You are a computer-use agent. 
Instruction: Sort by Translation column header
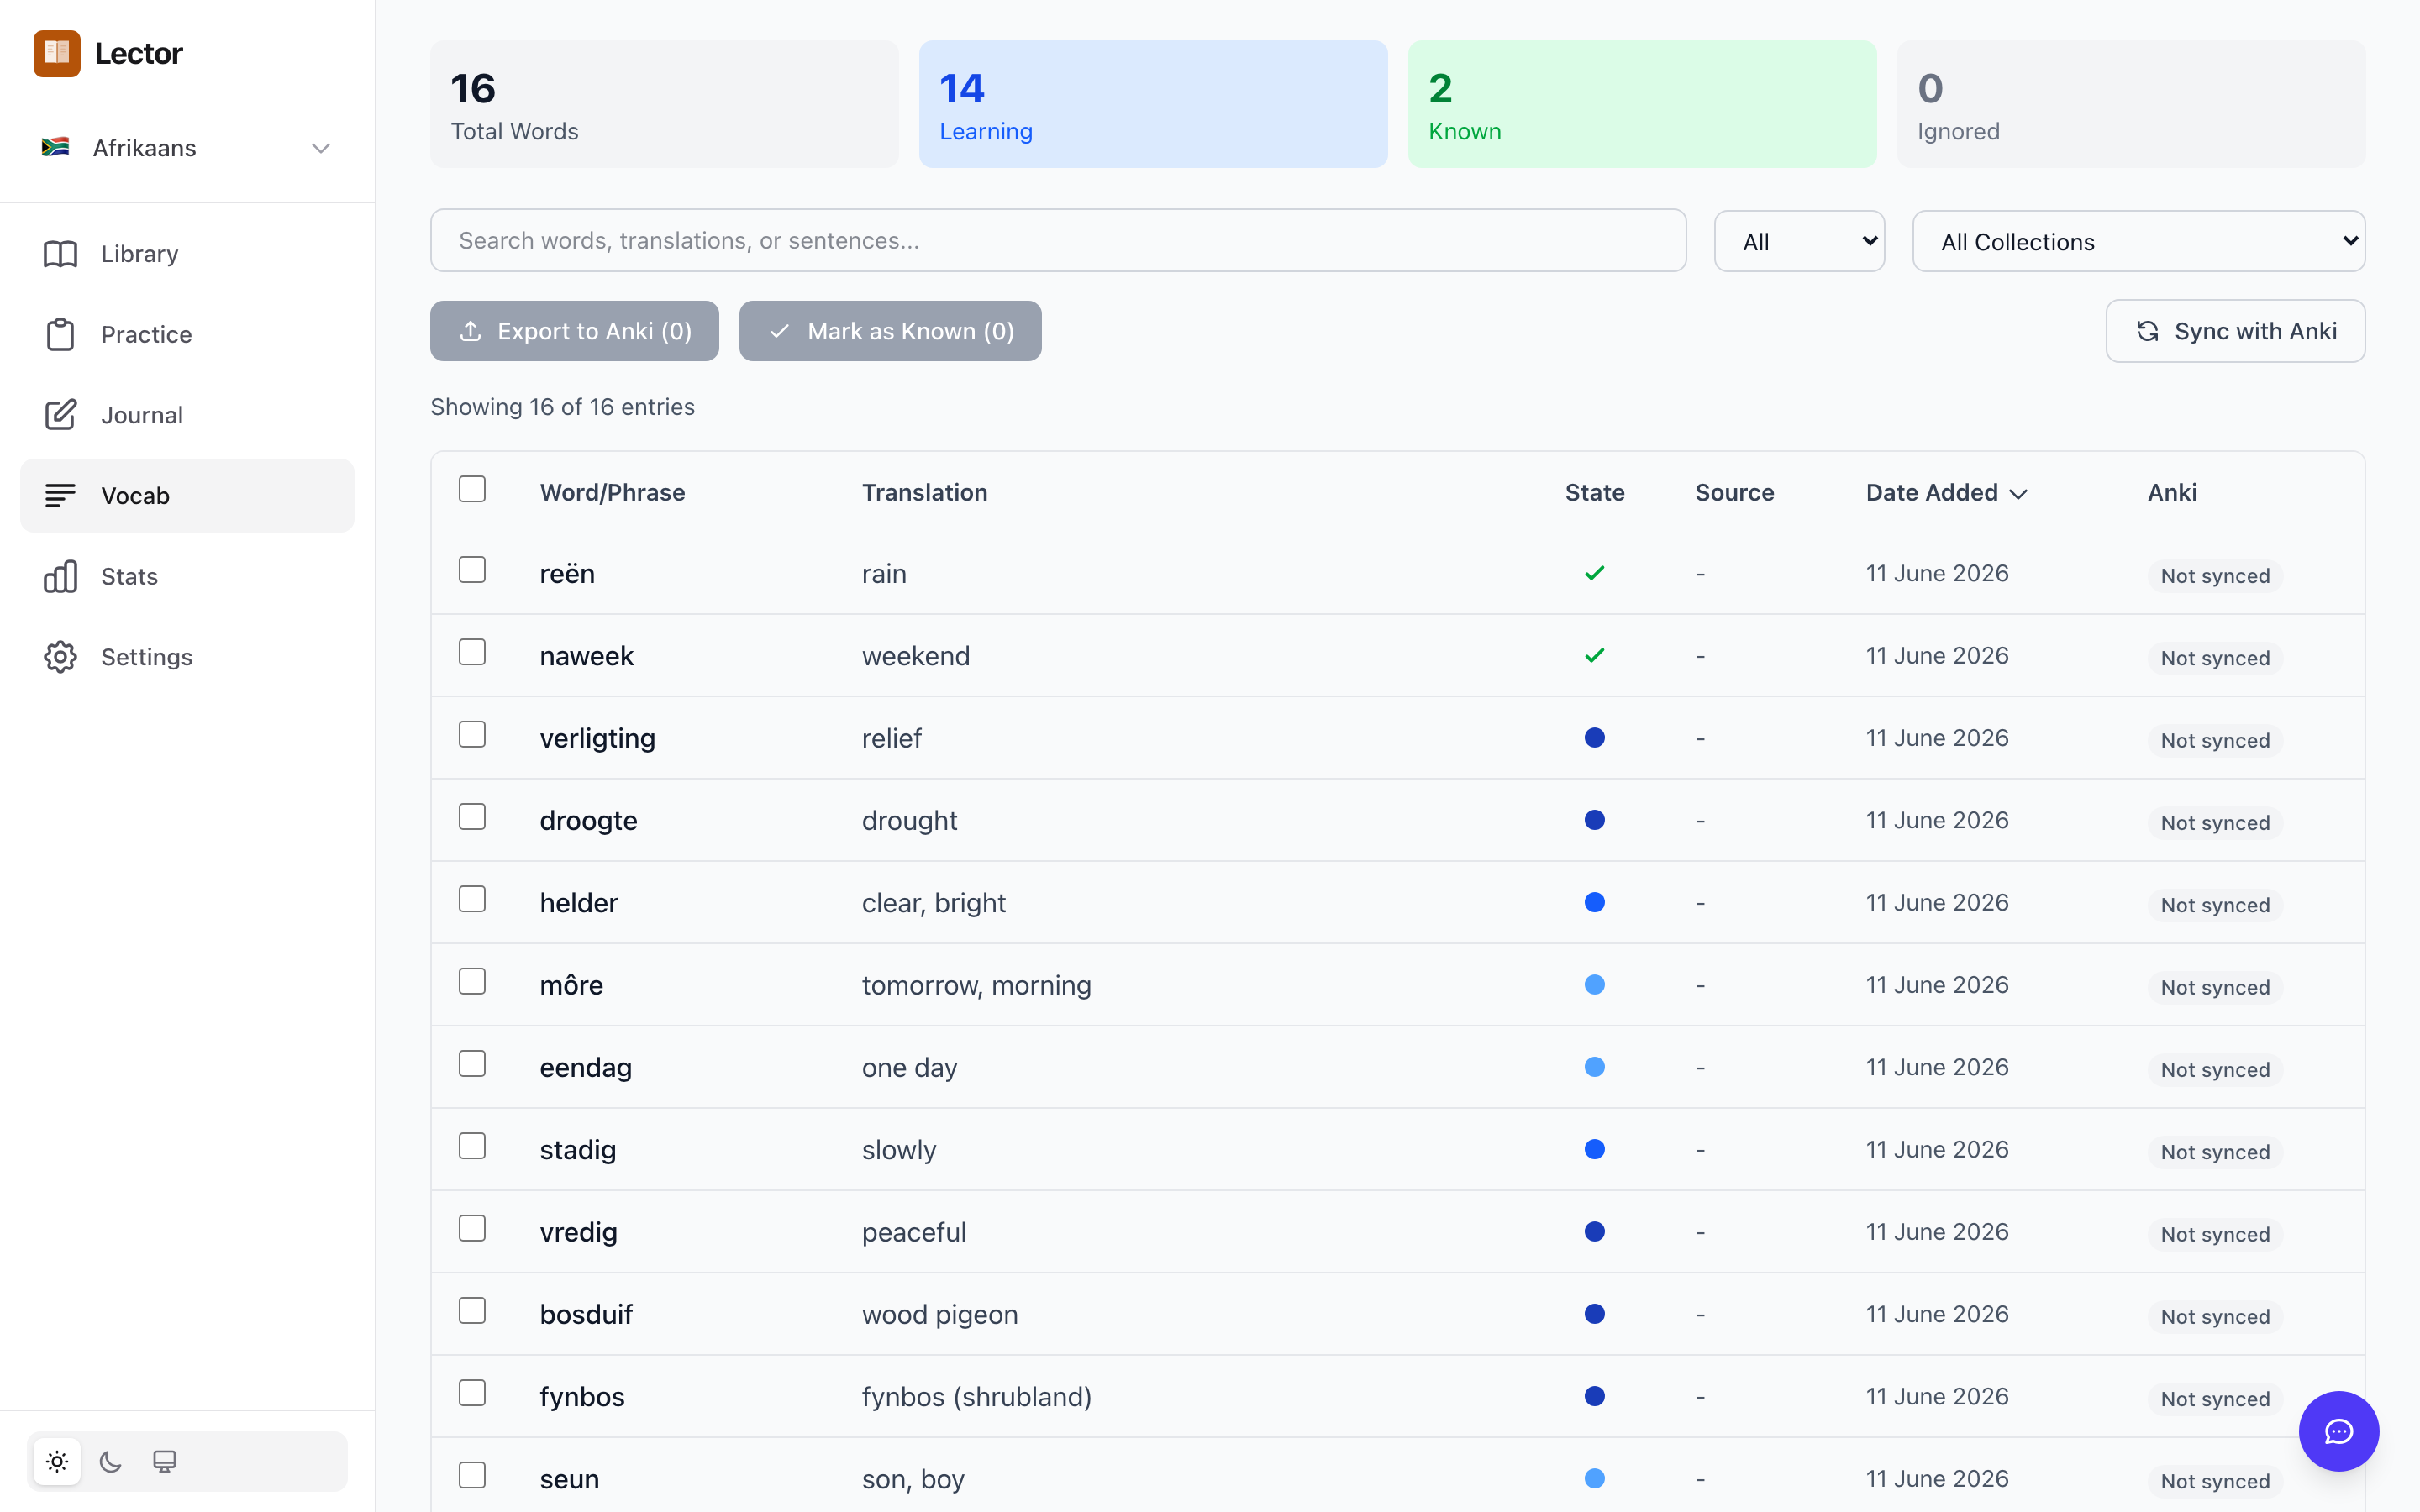point(924,493)
